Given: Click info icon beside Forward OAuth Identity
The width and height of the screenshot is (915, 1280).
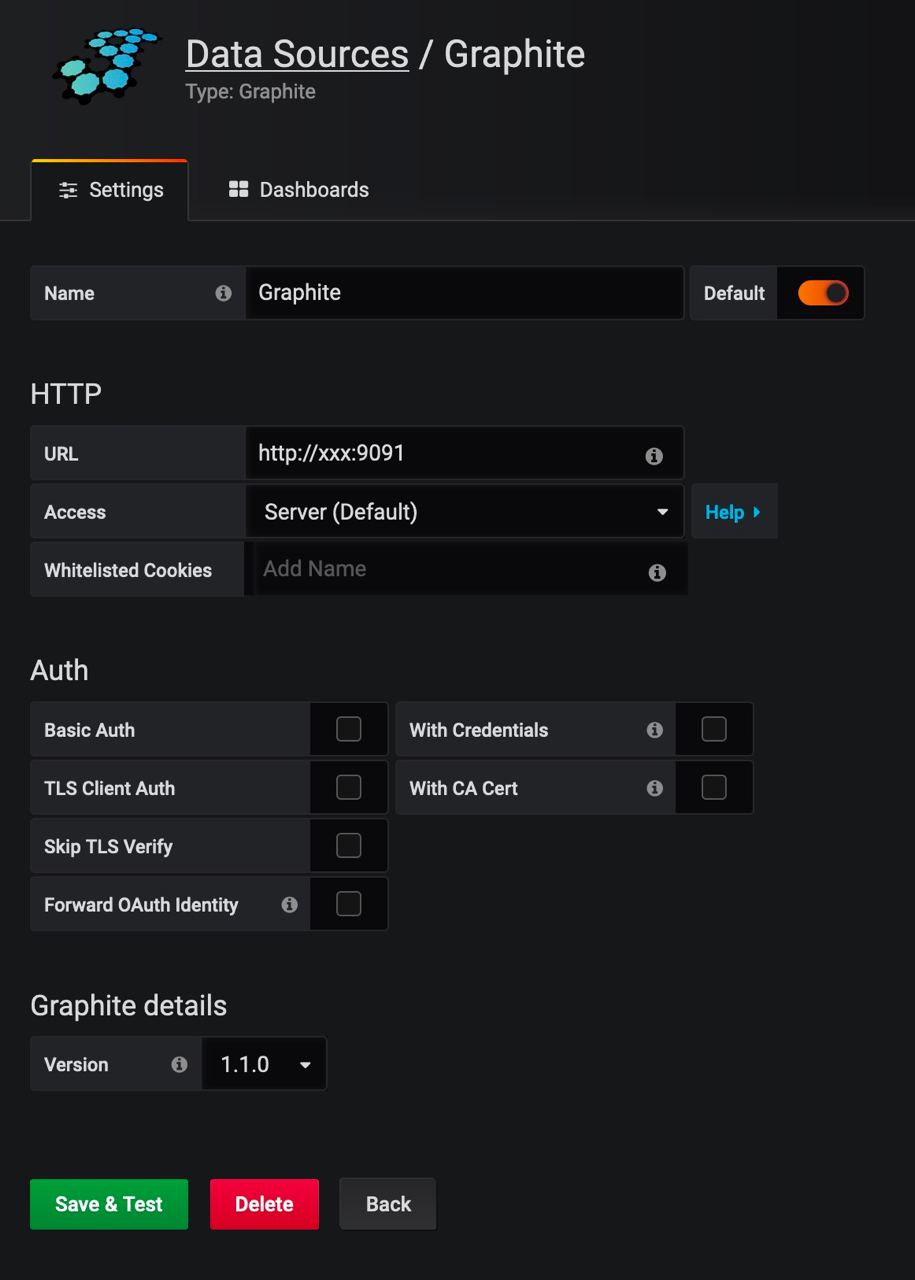Looking at the screenshot, I should [x=289, y=905].
